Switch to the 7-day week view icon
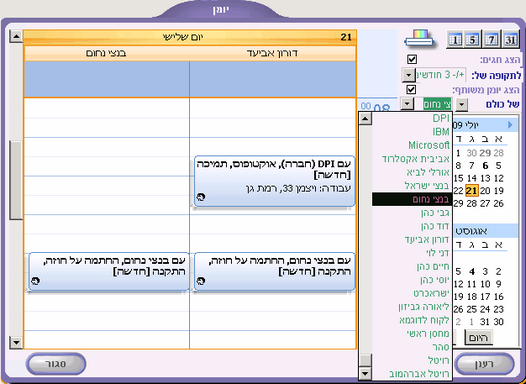 click(x=491, y=40)
